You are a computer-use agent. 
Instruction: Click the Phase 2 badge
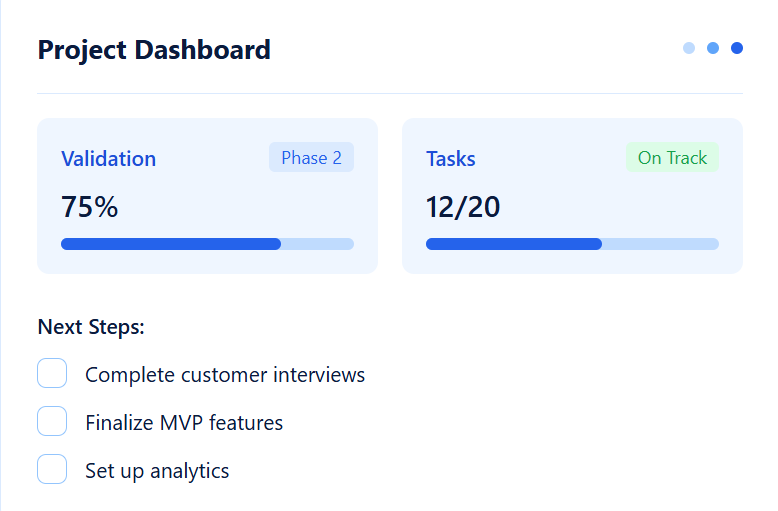pyautogui.click(x=311, y=158)
